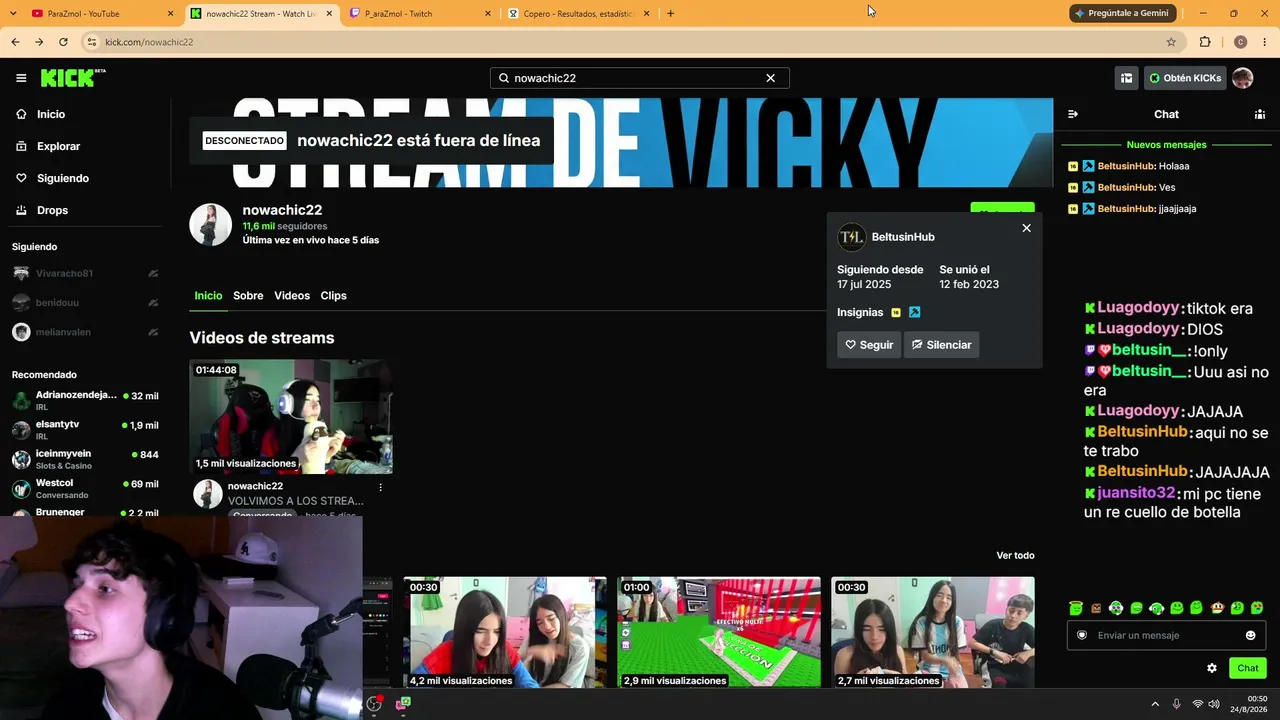The width and height of the screenshot is (1280, 720).
Task: Click browser back arrow
Action: tap(15, 42)
